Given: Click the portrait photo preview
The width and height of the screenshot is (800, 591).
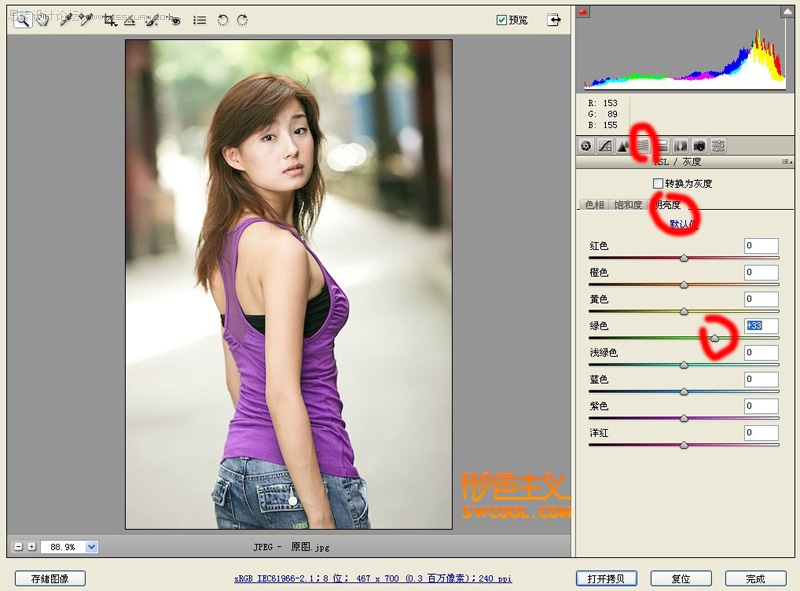Looking at the screenshot, I should [x=289, y=284].
